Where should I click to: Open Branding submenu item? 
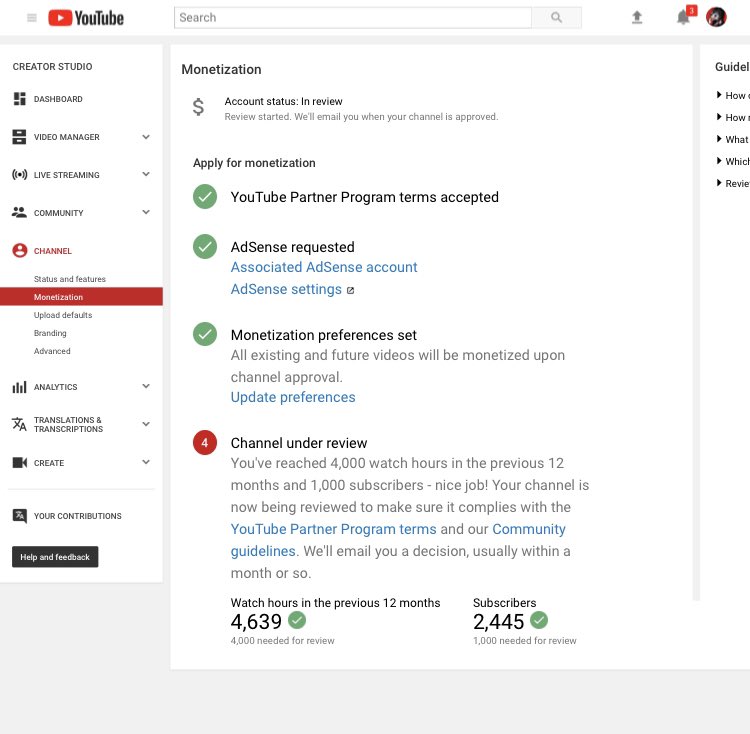pos(50,333)
